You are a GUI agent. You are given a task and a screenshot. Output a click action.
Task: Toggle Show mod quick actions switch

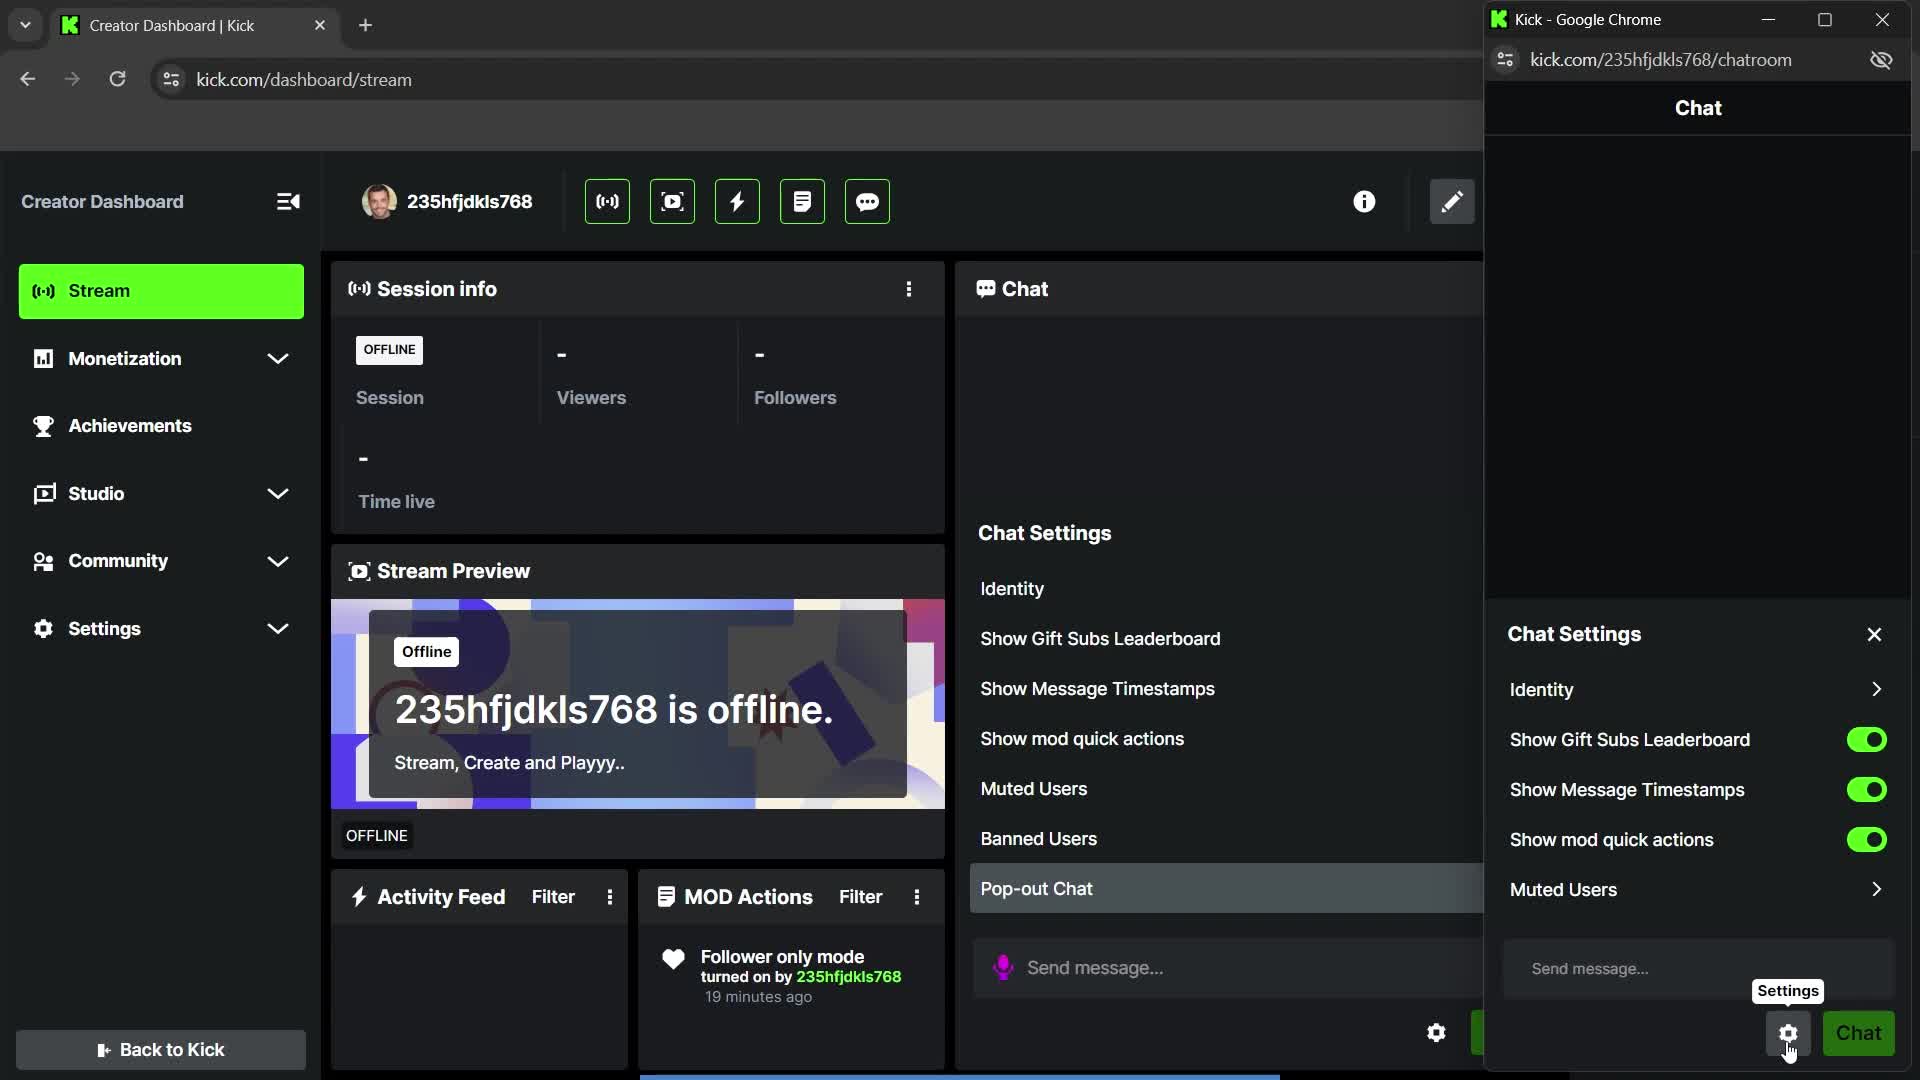click(x=1866, y=840)
